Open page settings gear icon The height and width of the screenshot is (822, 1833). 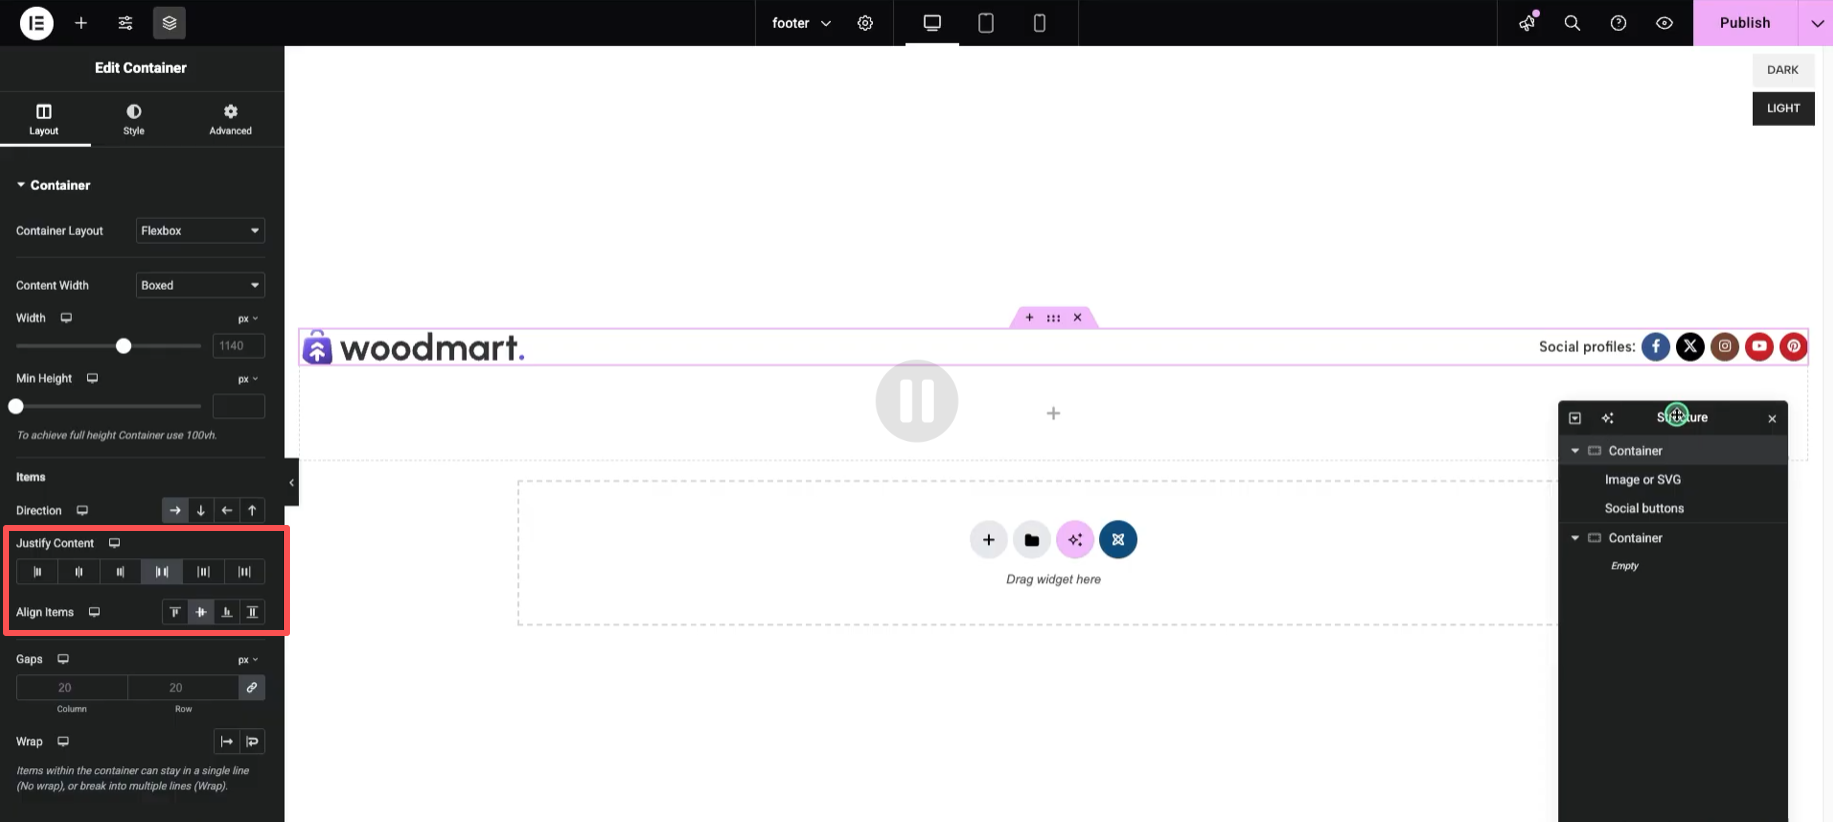click(865, 23)
